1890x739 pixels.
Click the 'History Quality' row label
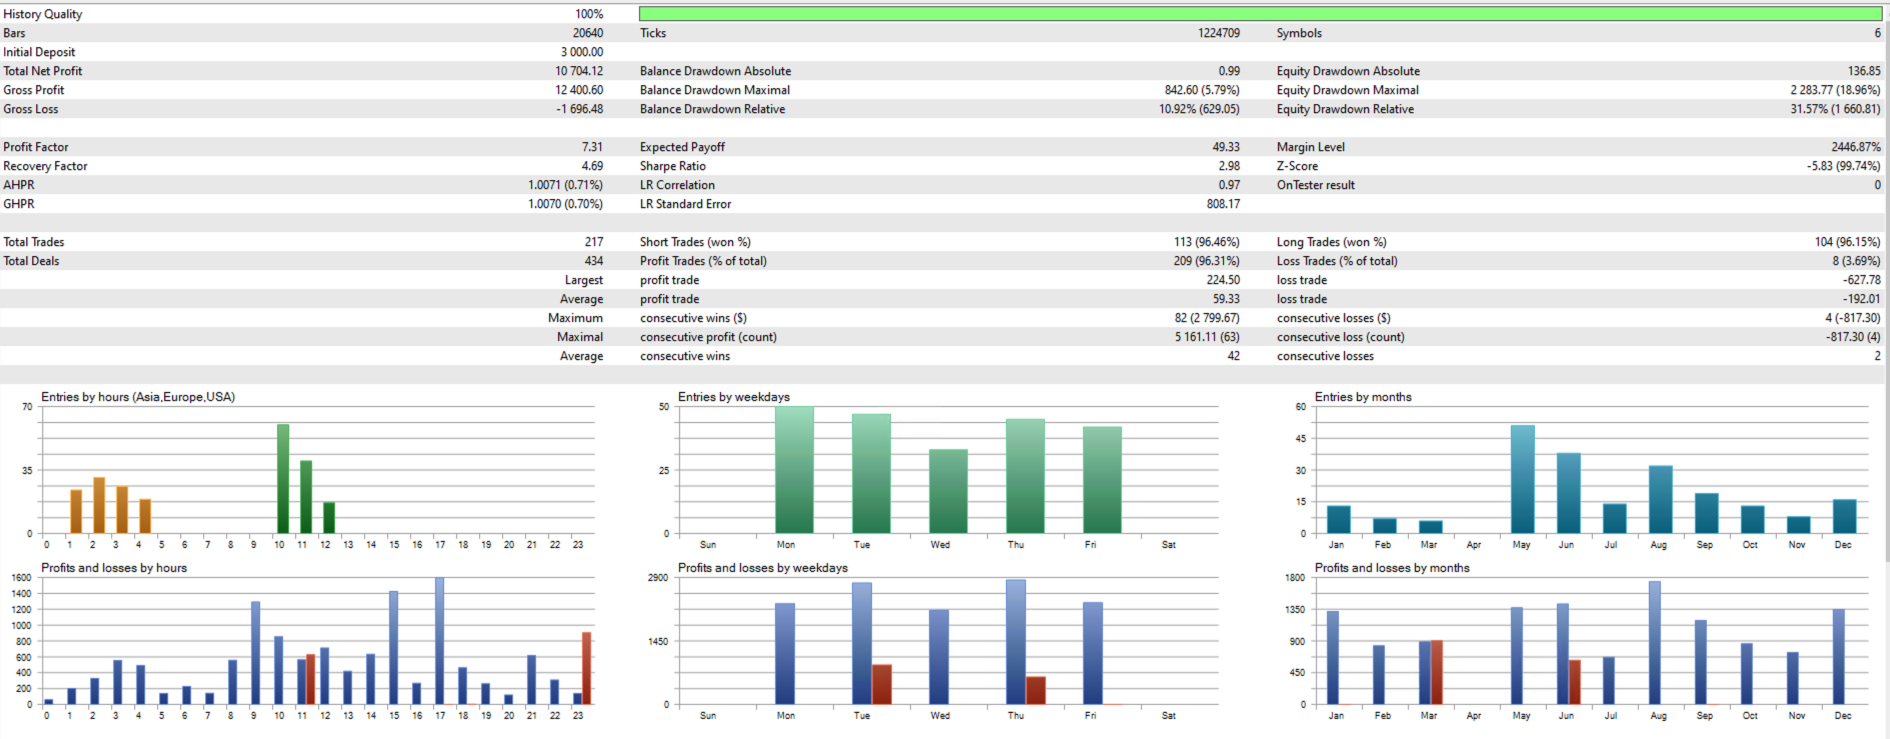click(x=43, y=14)
